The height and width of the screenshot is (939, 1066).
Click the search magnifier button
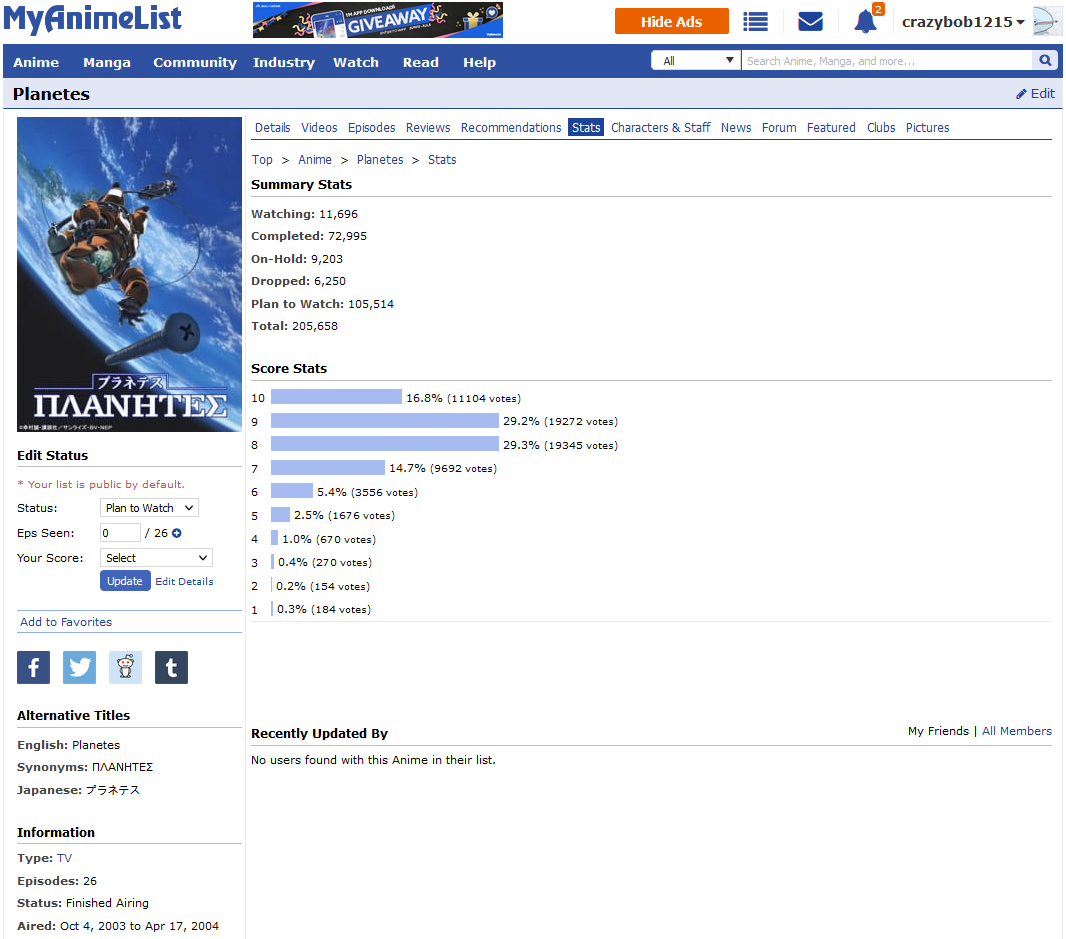[x=1045, y=61]
